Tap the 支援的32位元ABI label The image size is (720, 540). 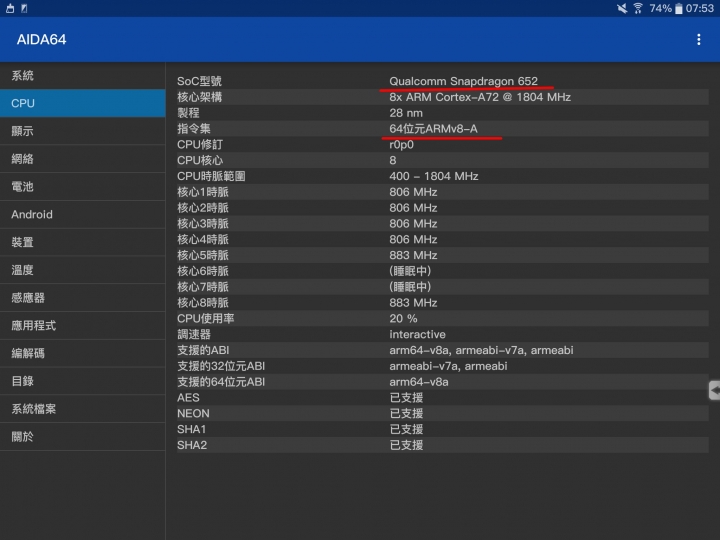point(221,366)
